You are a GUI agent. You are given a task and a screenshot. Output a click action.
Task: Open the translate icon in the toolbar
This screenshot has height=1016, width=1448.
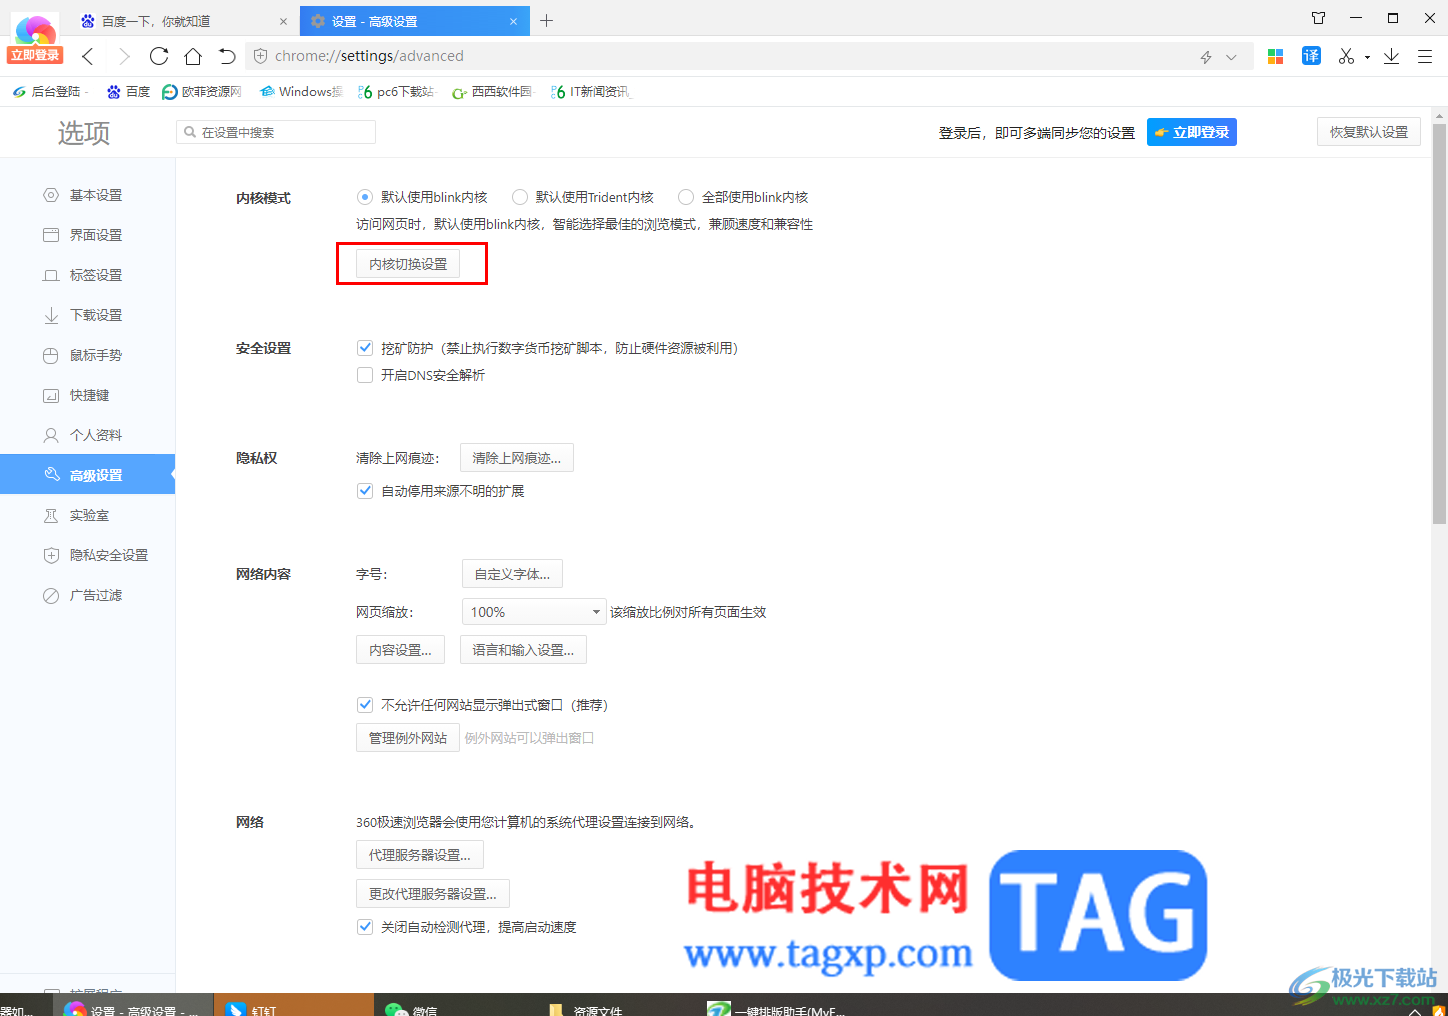point(1311,56)
